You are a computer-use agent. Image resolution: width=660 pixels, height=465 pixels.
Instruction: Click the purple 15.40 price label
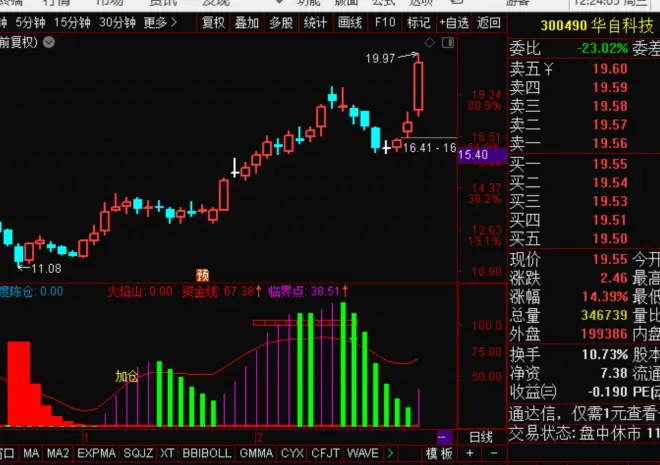tap(472, 155)
